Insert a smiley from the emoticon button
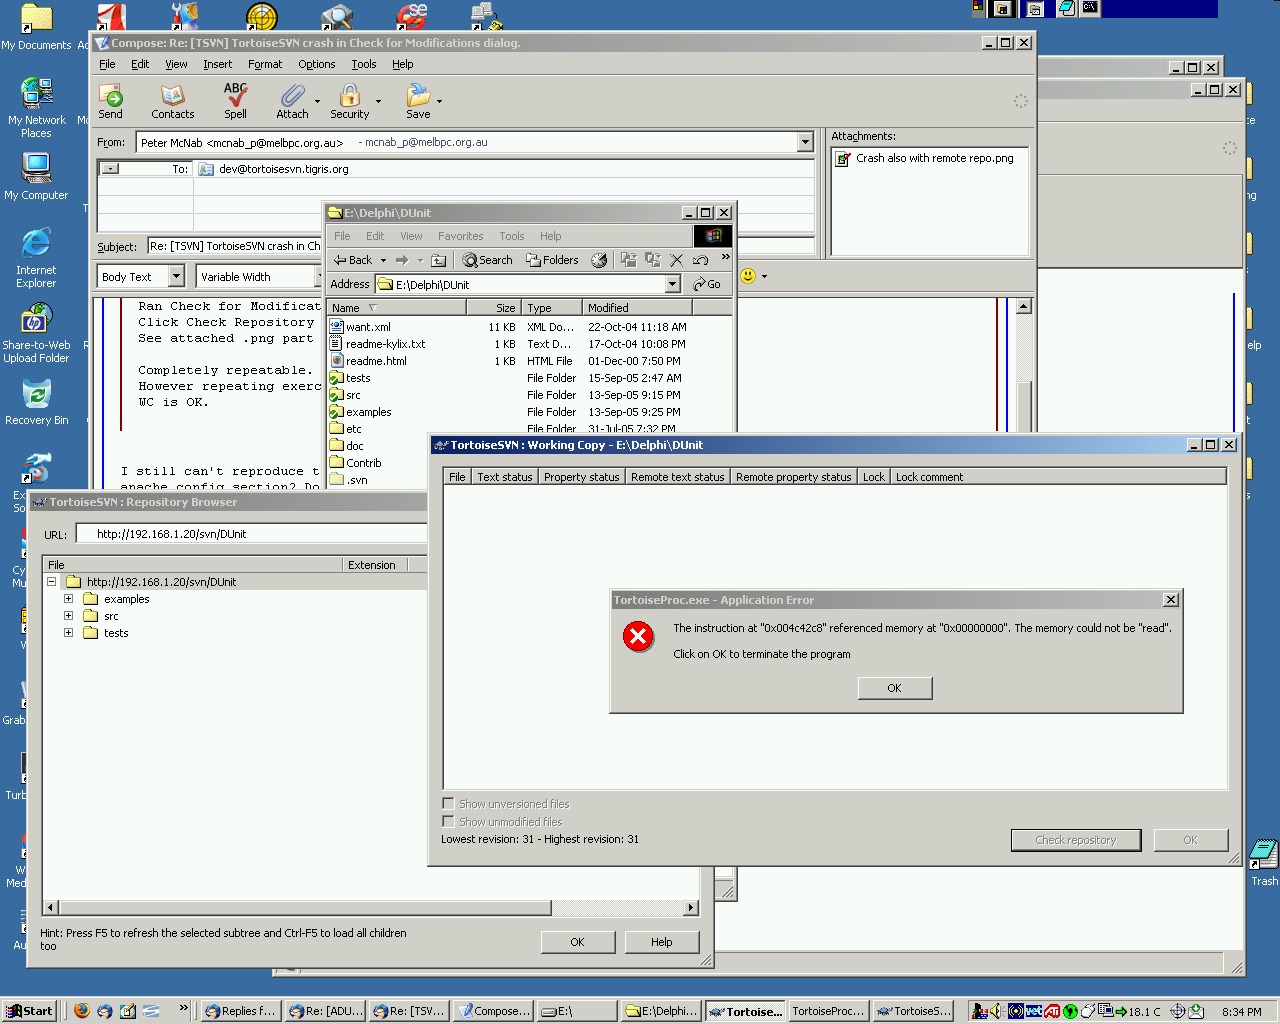The height and width of the screenshot is (1024, 1280). click(x=748, y=276)
